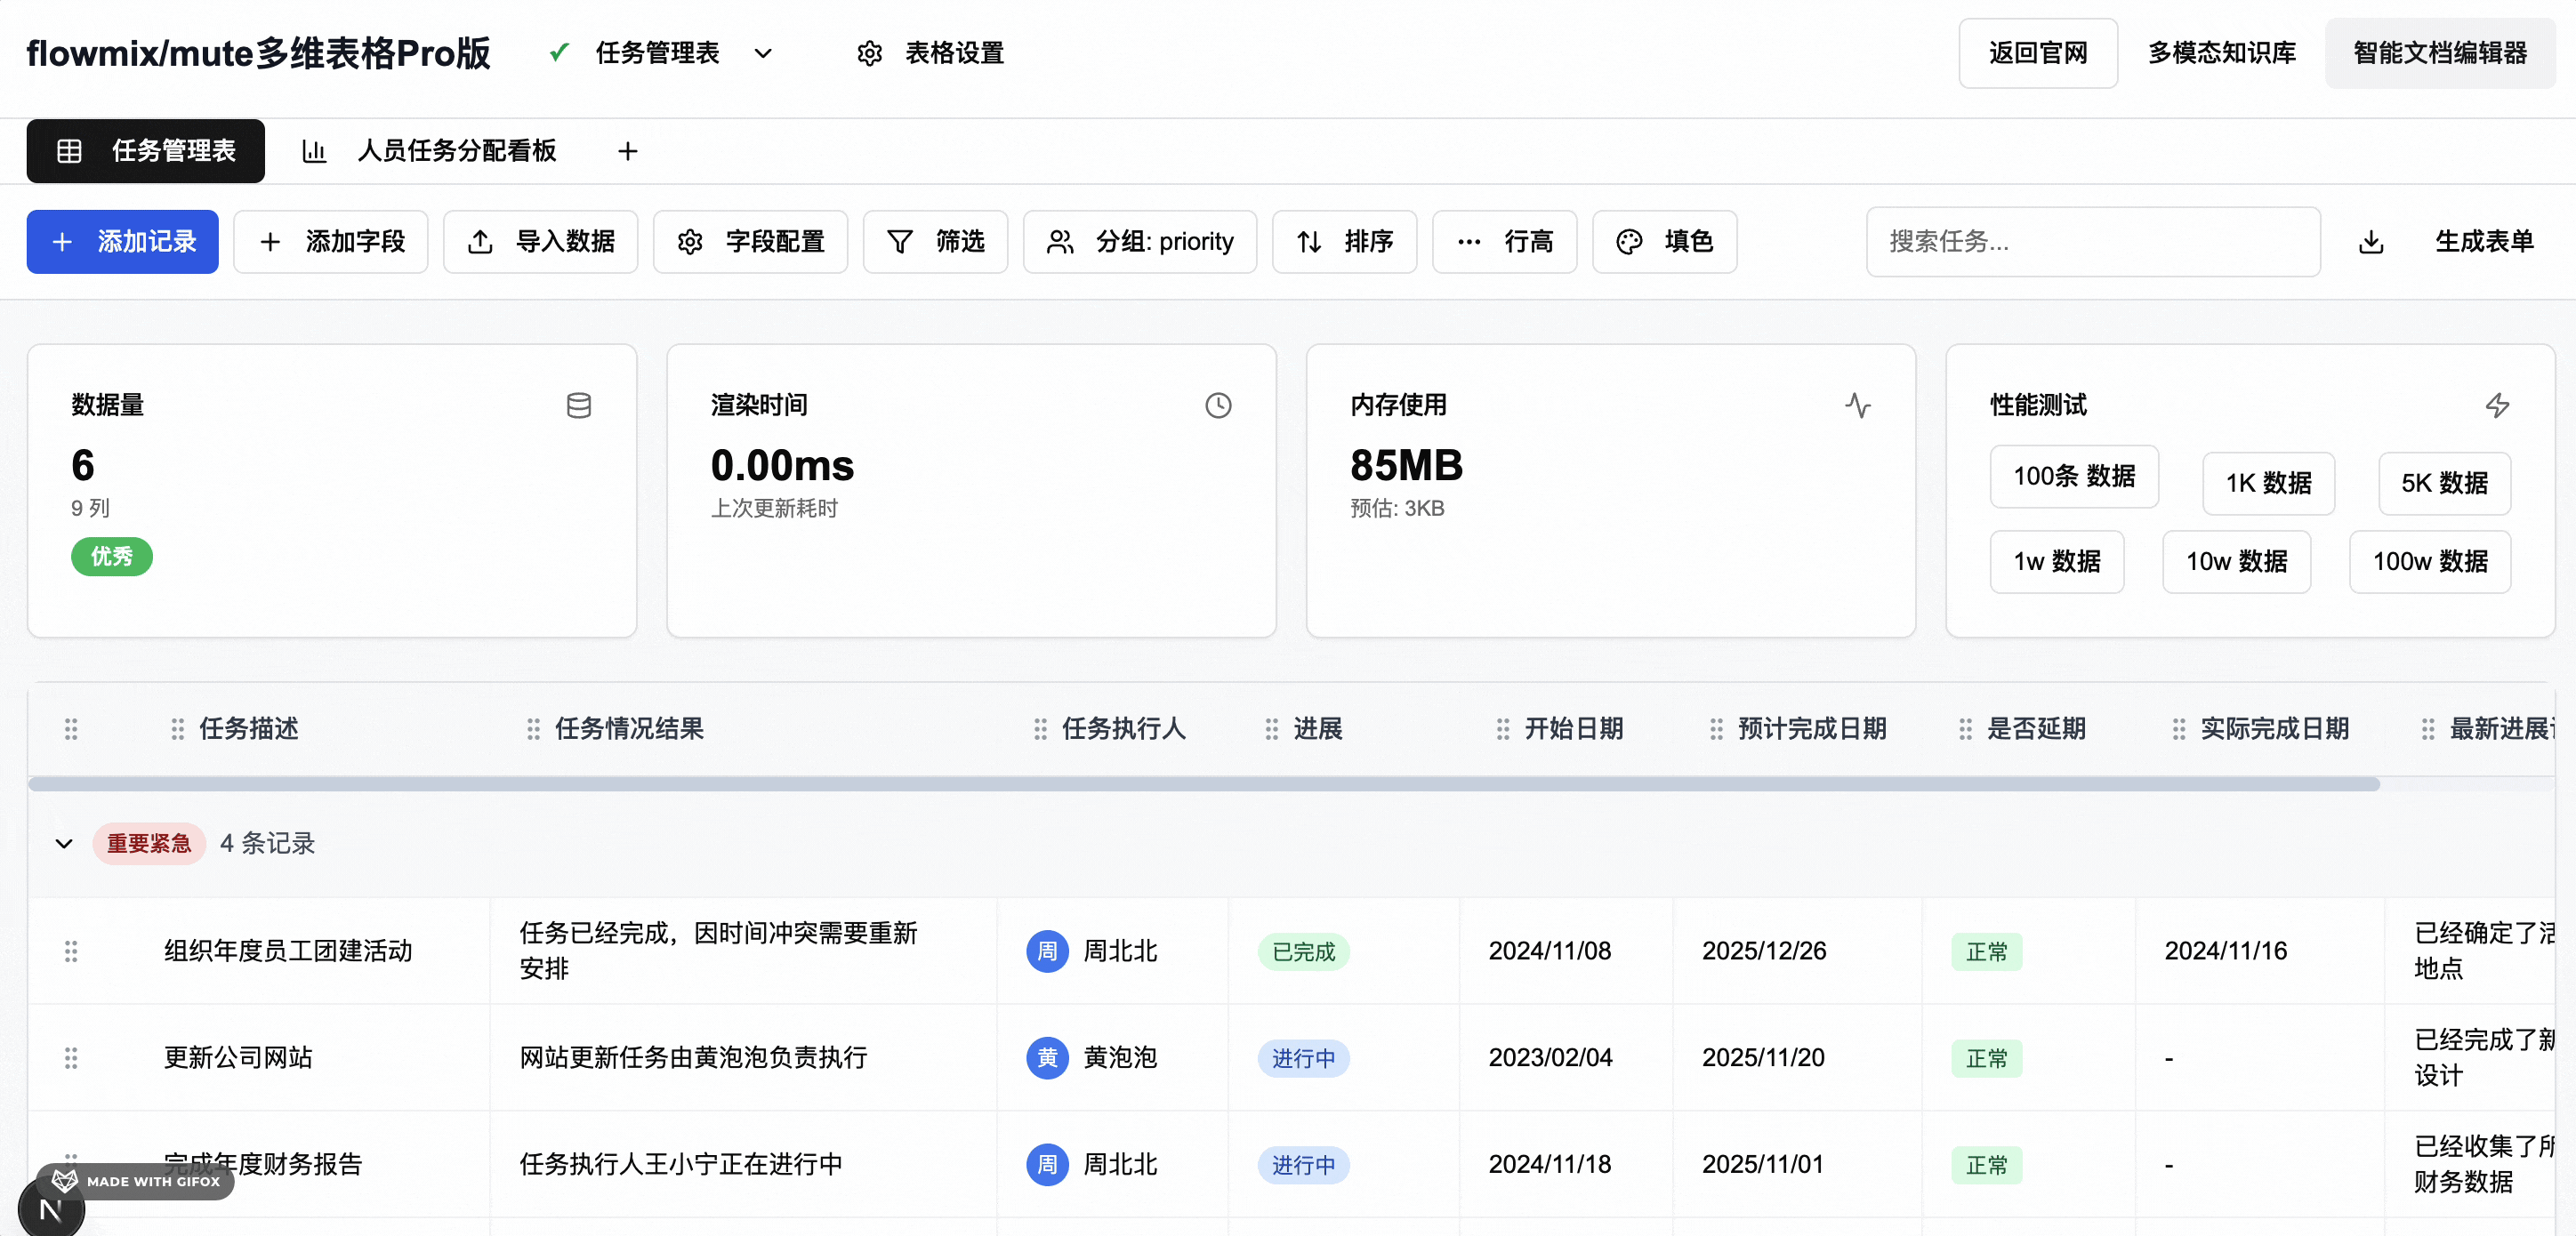This screenshot has height=1236, width=2576.
Task: Open 多模态知识库 link
Action: point(2221,53)
